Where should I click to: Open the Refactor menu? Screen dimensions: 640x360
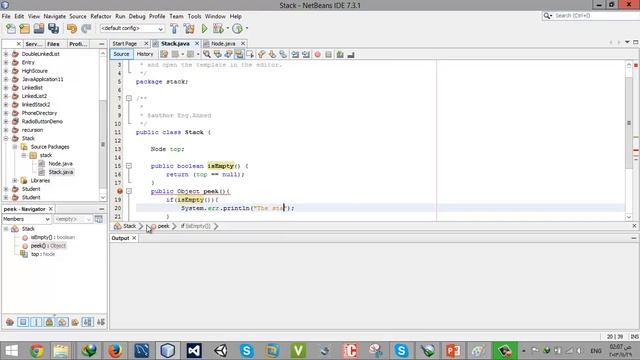click(x=101, y=16)
